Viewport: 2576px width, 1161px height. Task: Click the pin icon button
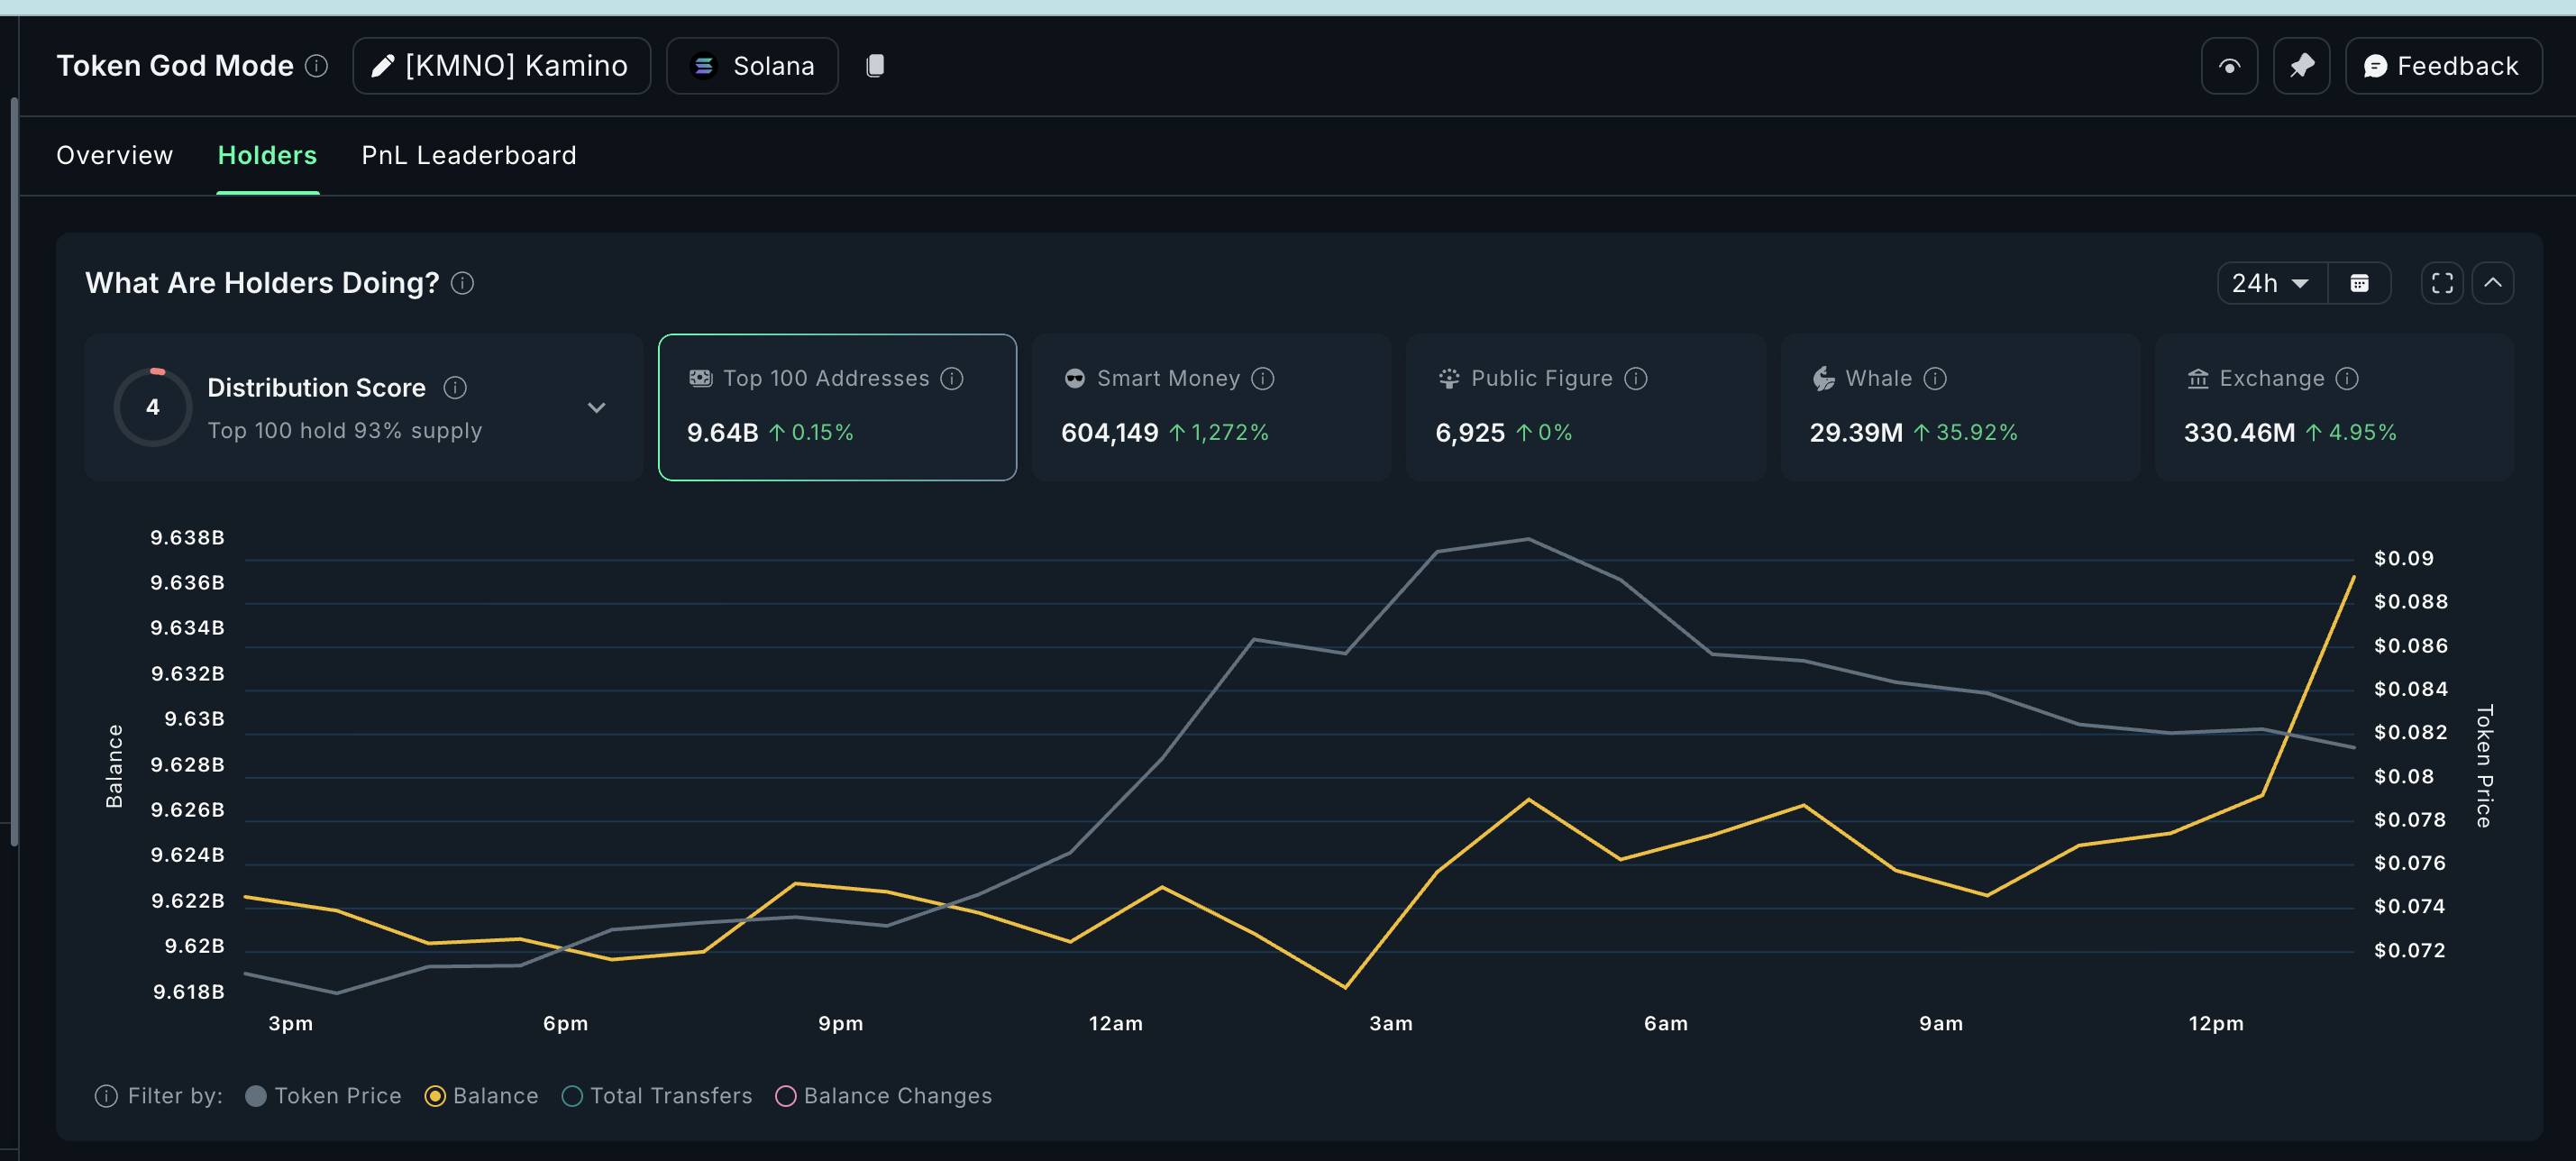2301,66
